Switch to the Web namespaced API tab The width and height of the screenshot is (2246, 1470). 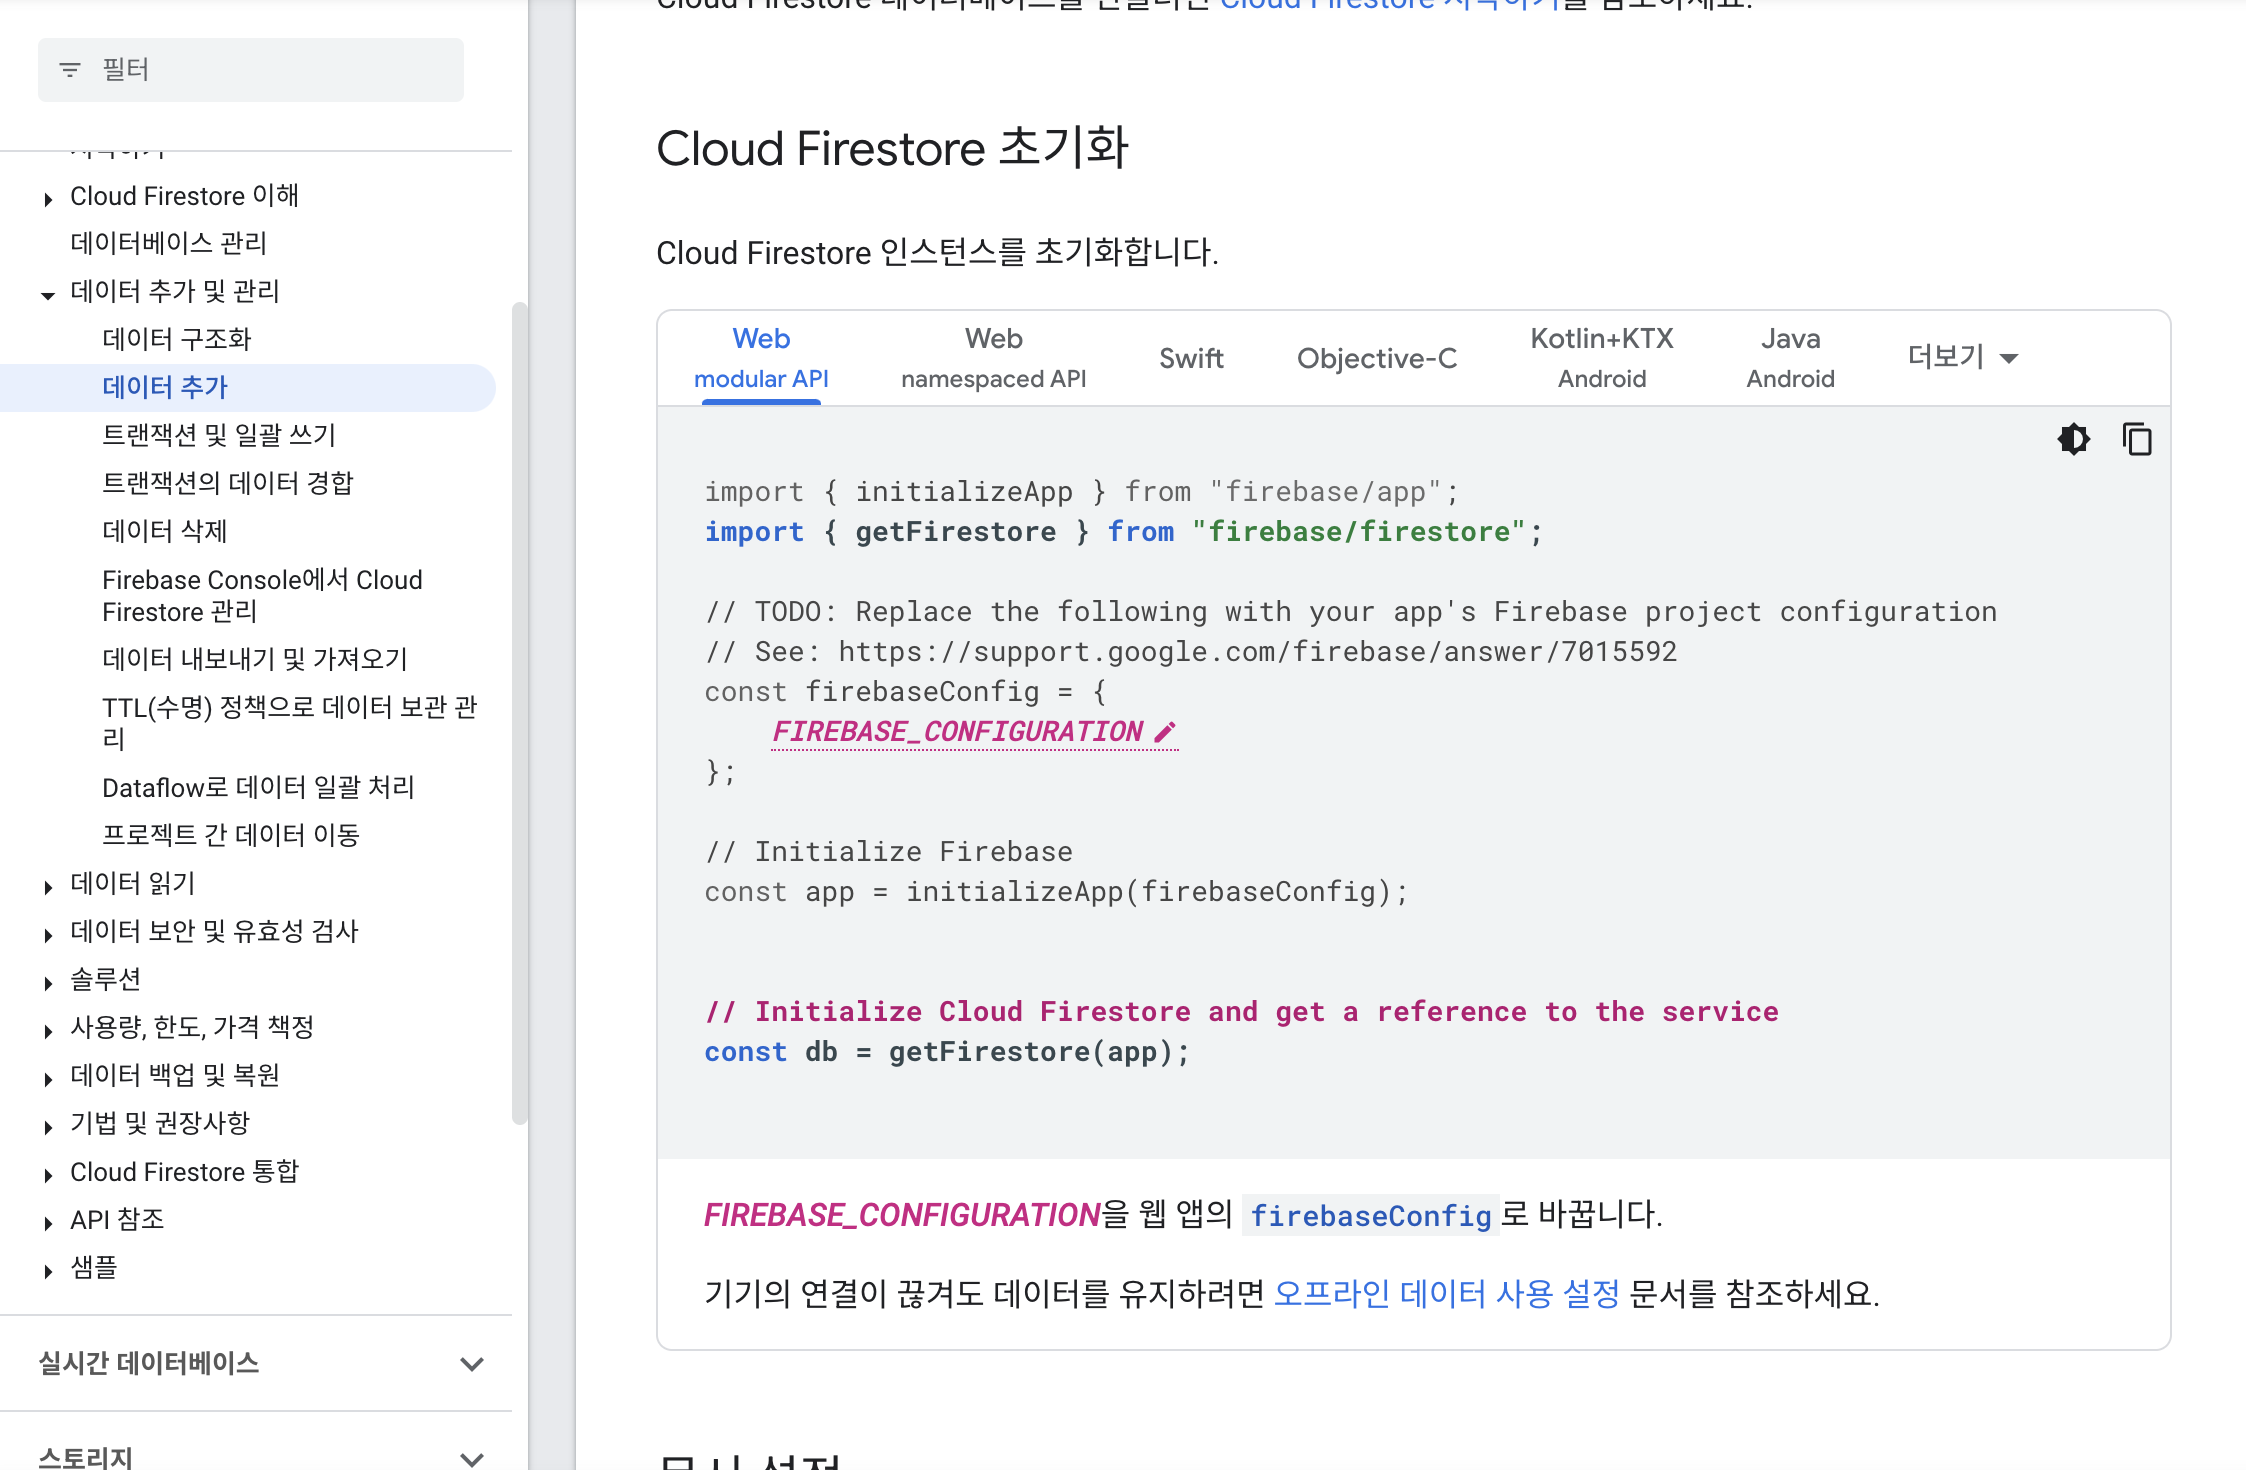[x=993, y=358]
